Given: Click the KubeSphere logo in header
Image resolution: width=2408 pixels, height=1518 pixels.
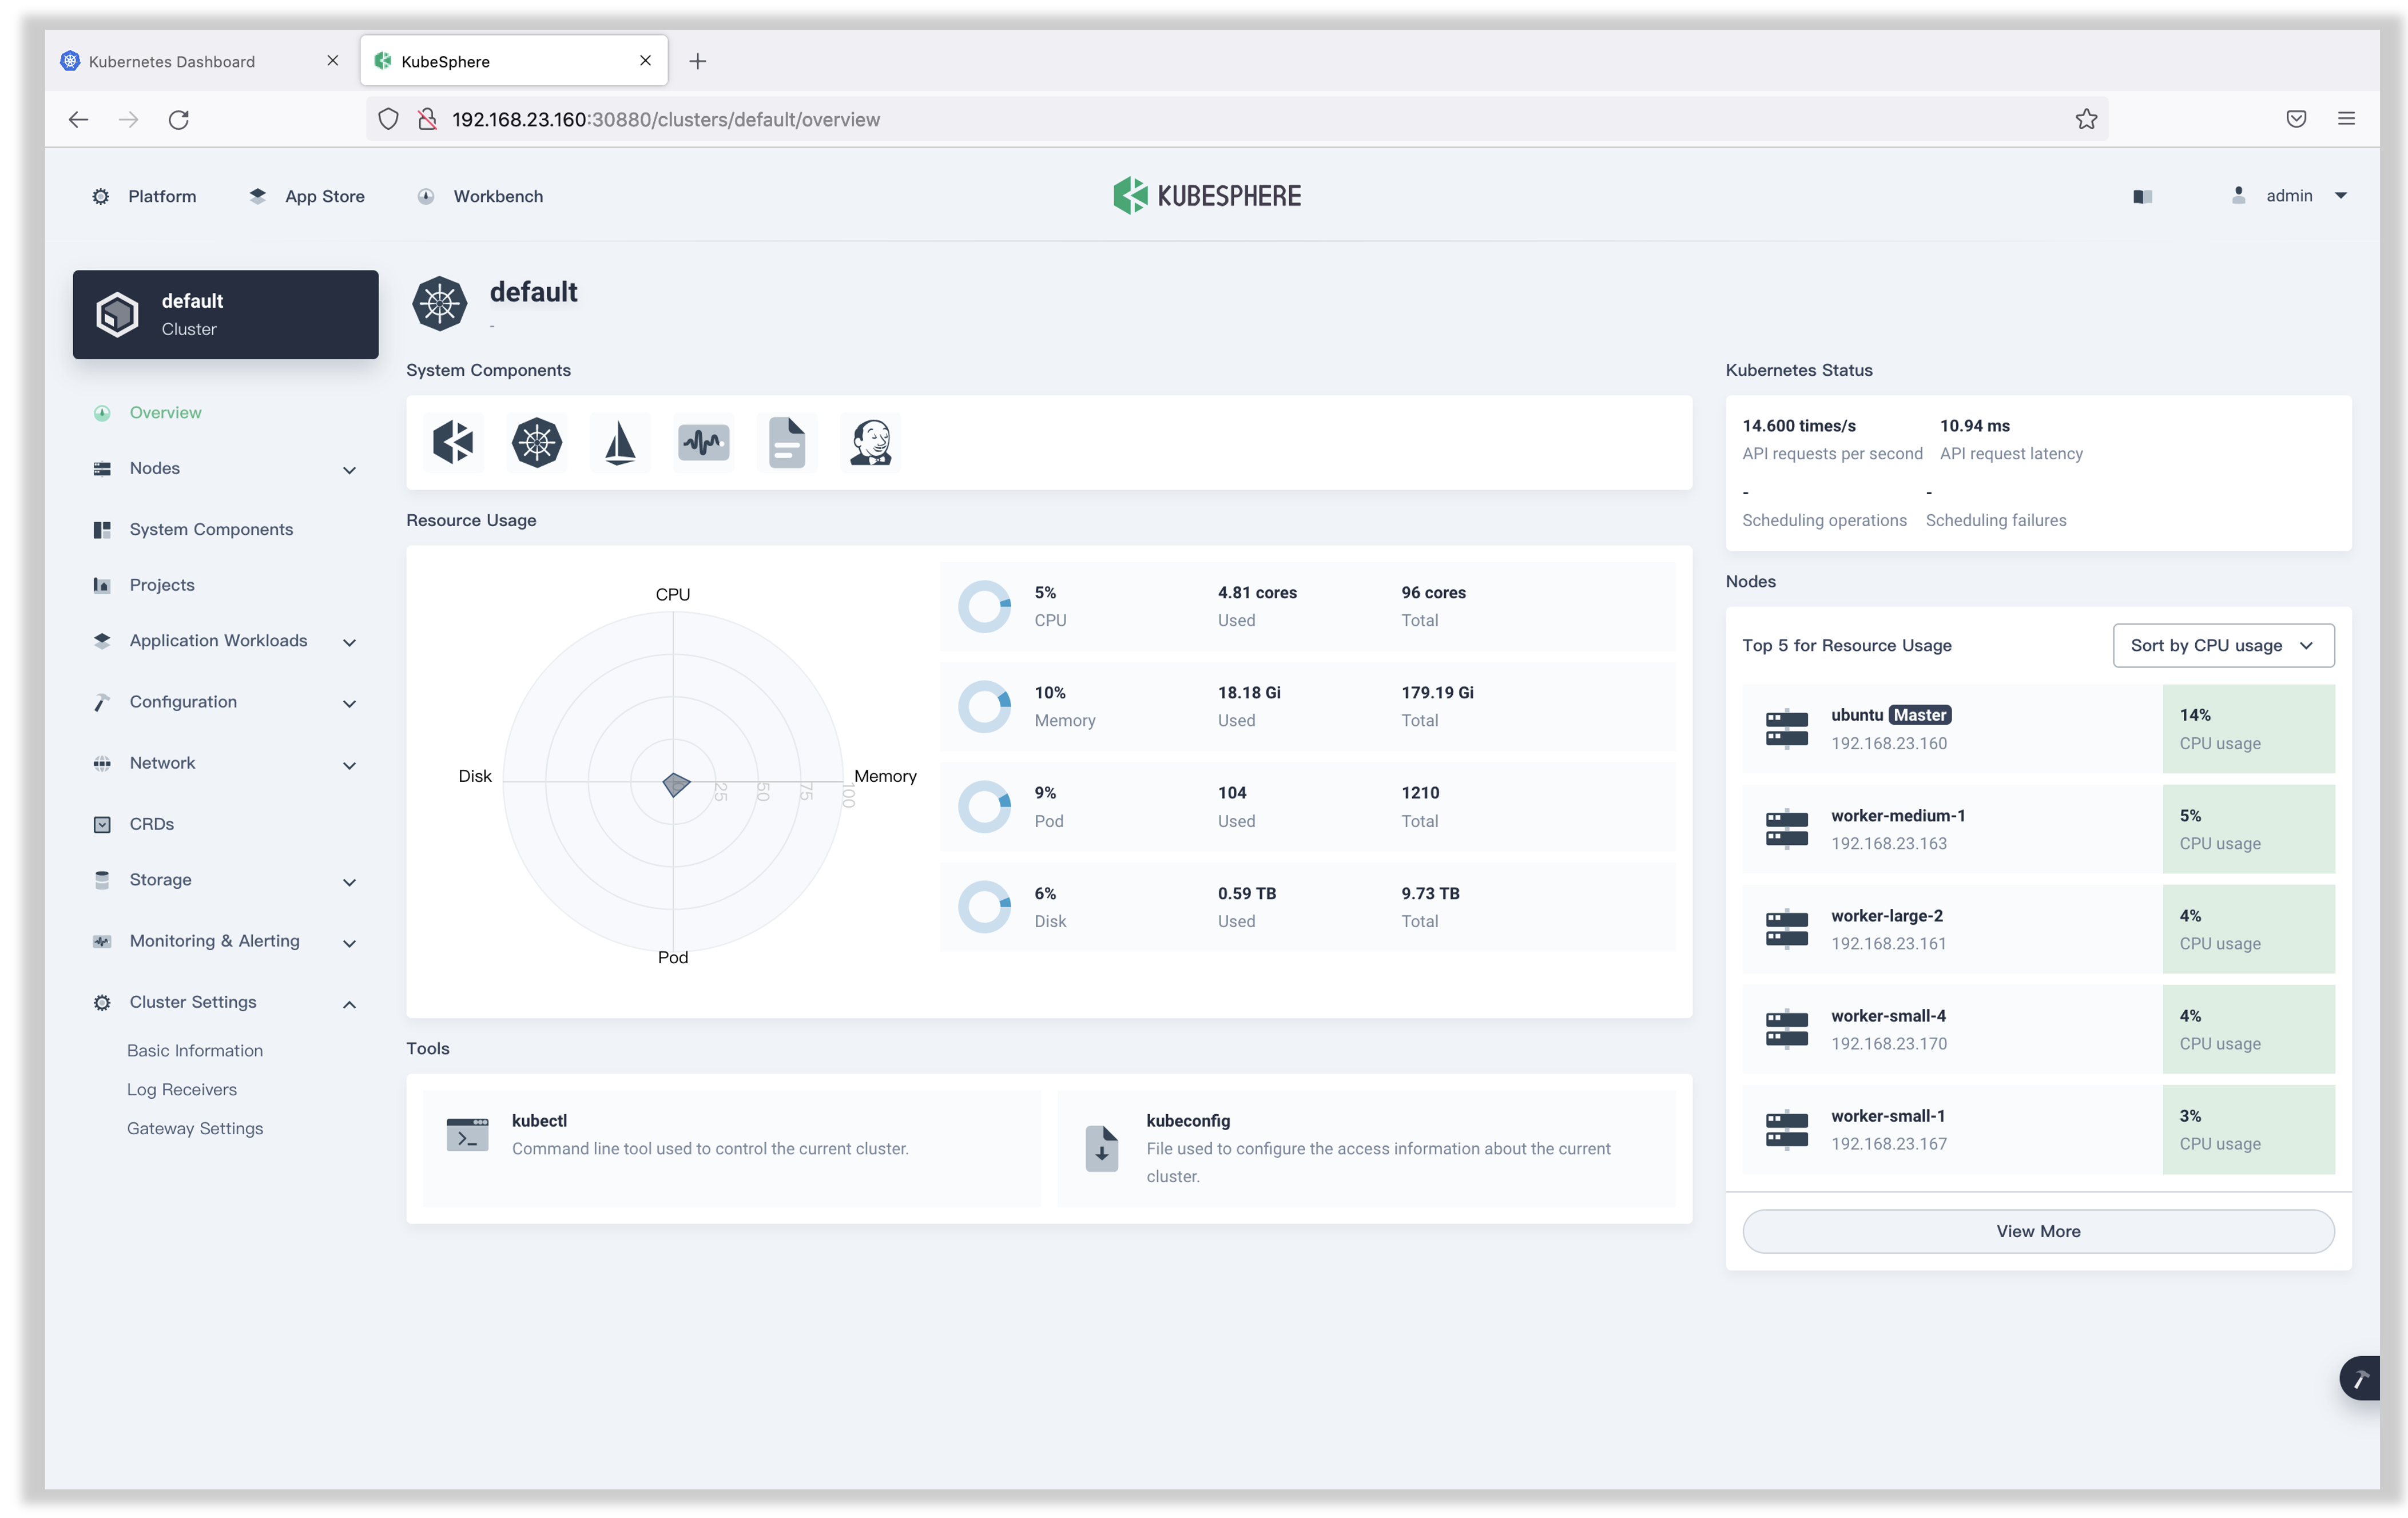Looking at the screenshot, I should [1206, 196].
